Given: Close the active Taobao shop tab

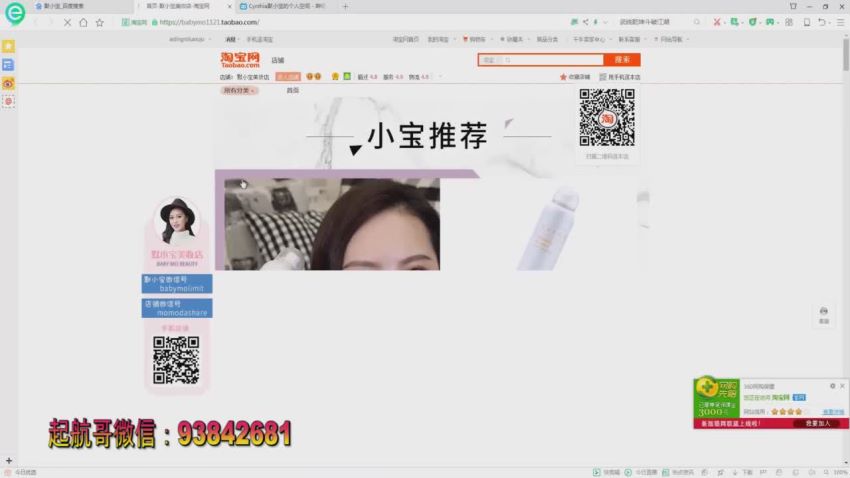Looking at the screenshot, I should tap(229, 7).
